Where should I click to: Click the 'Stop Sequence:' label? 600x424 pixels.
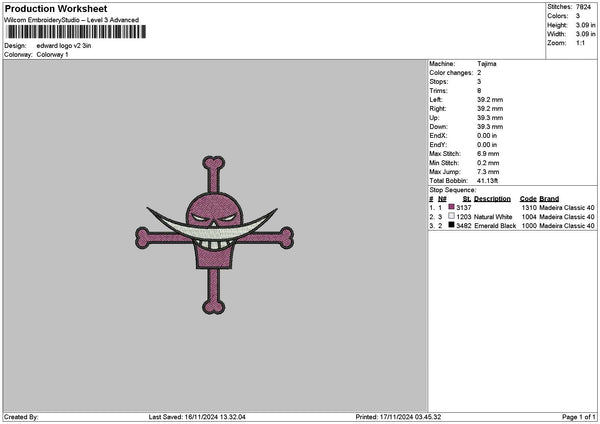click(453, 190)
